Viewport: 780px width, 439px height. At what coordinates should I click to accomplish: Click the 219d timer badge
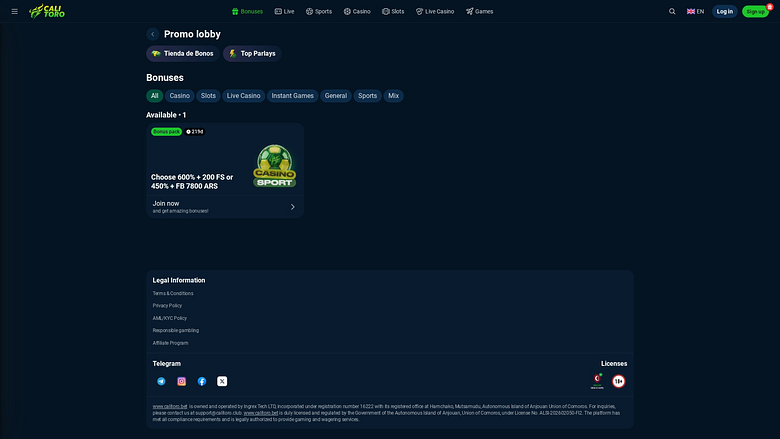[x=195, y=132]
